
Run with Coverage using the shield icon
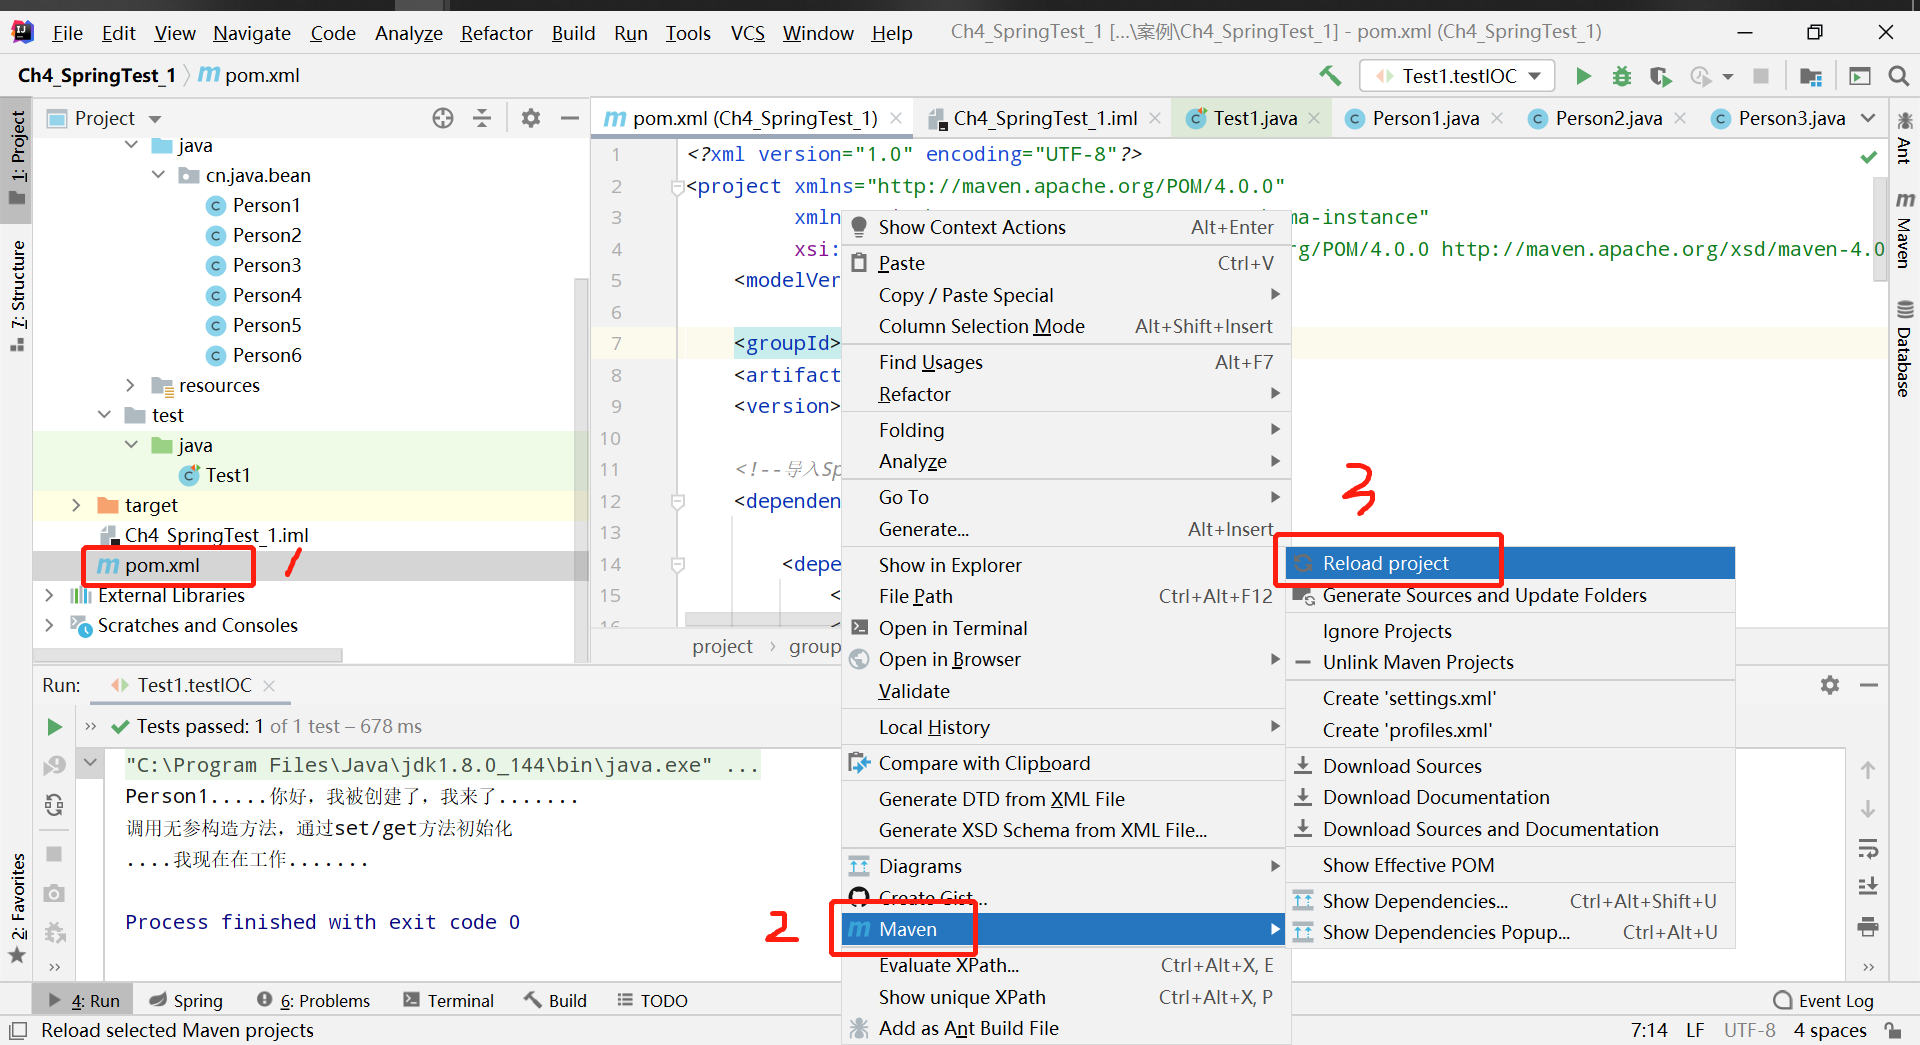(x=1661, y=75)
